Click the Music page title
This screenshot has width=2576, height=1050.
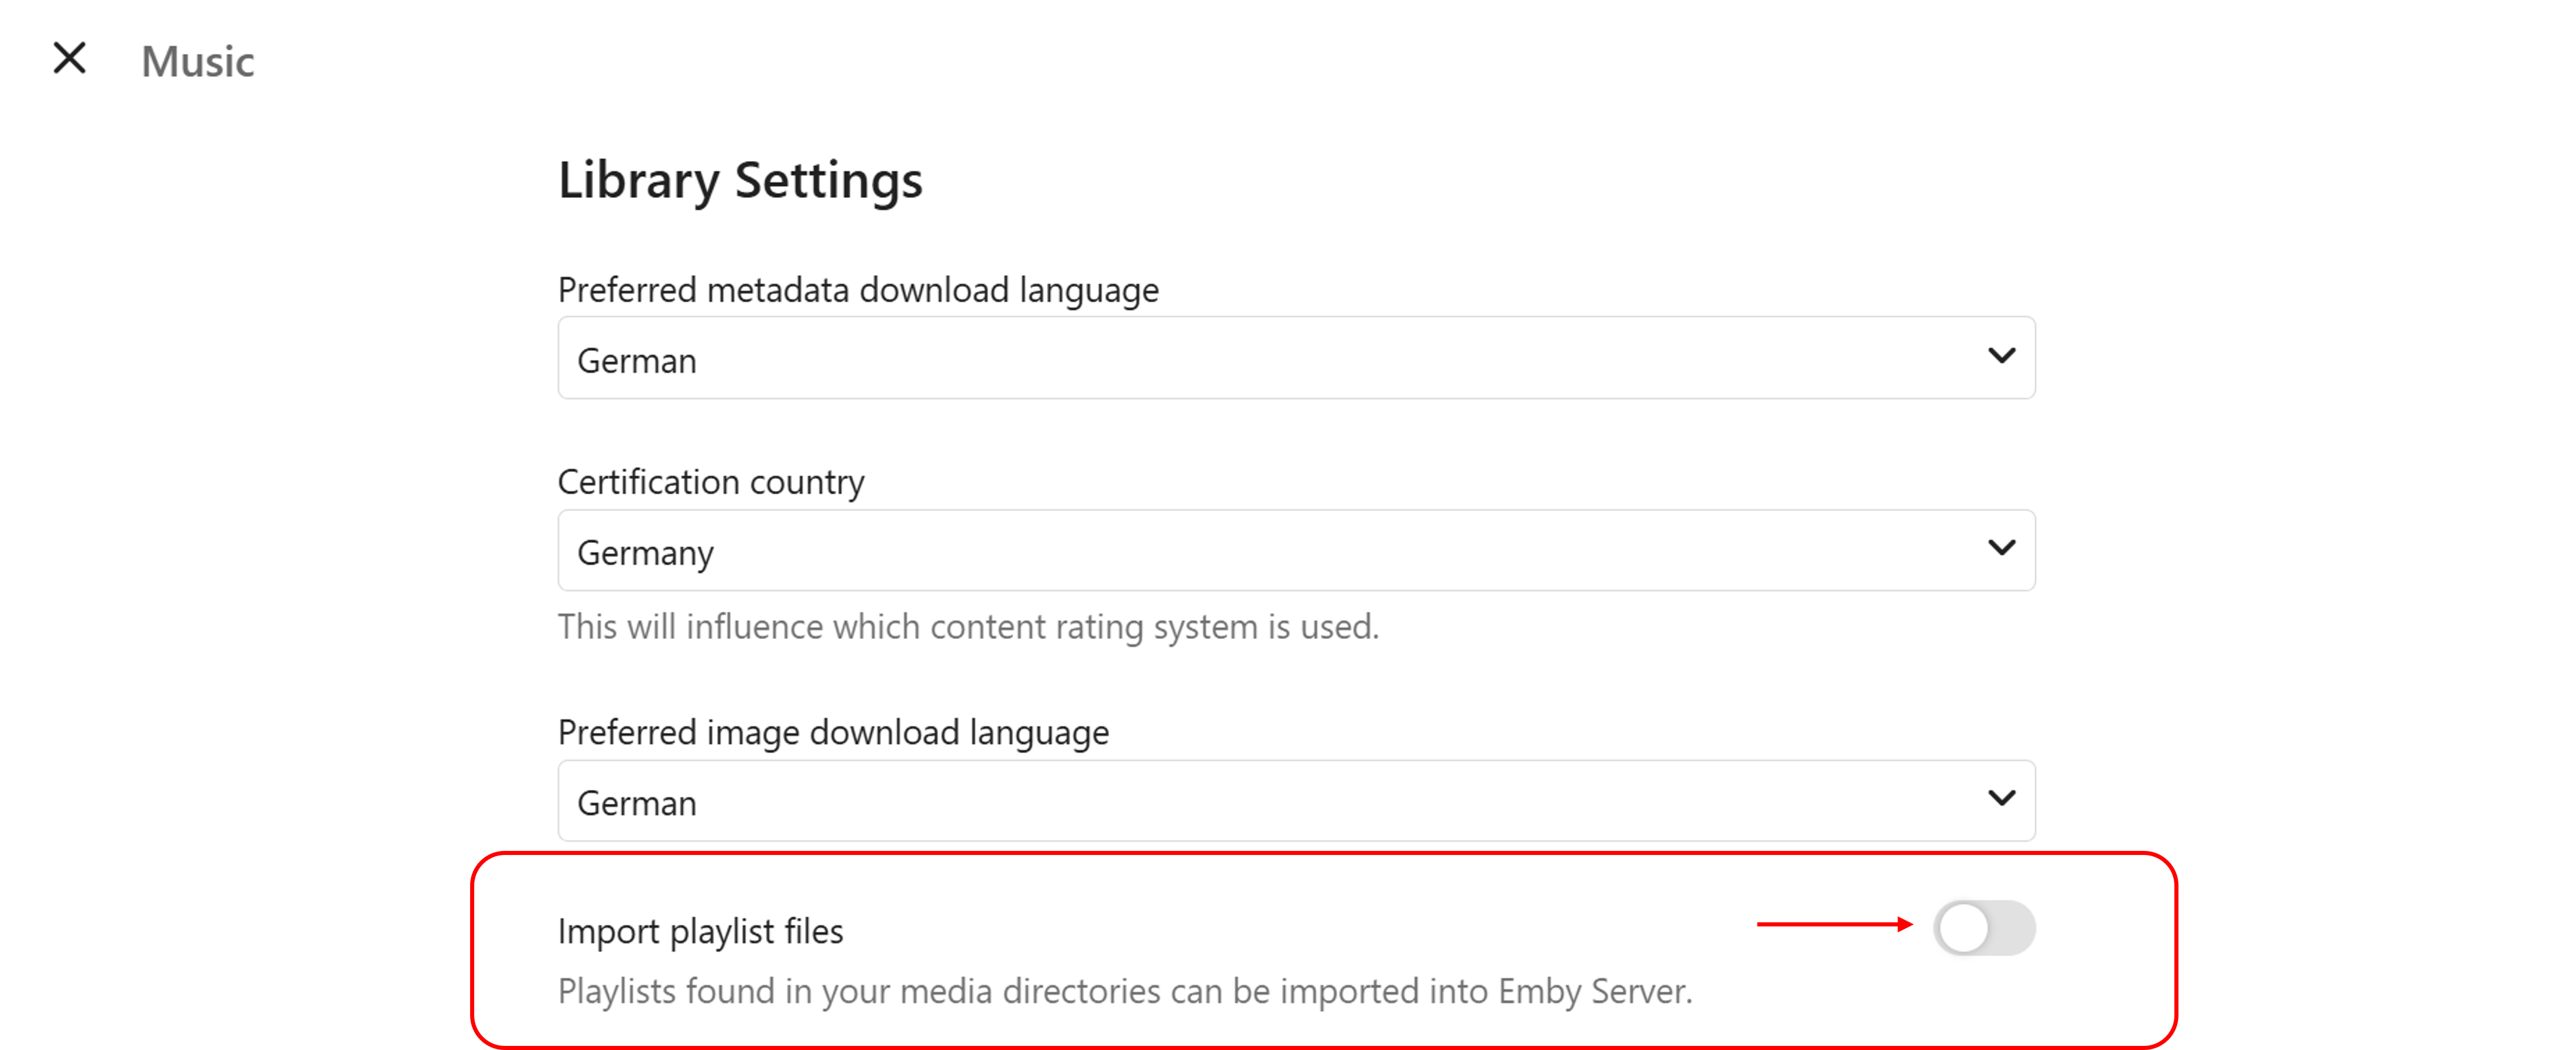pyautogui.click(x=198, y=62)
